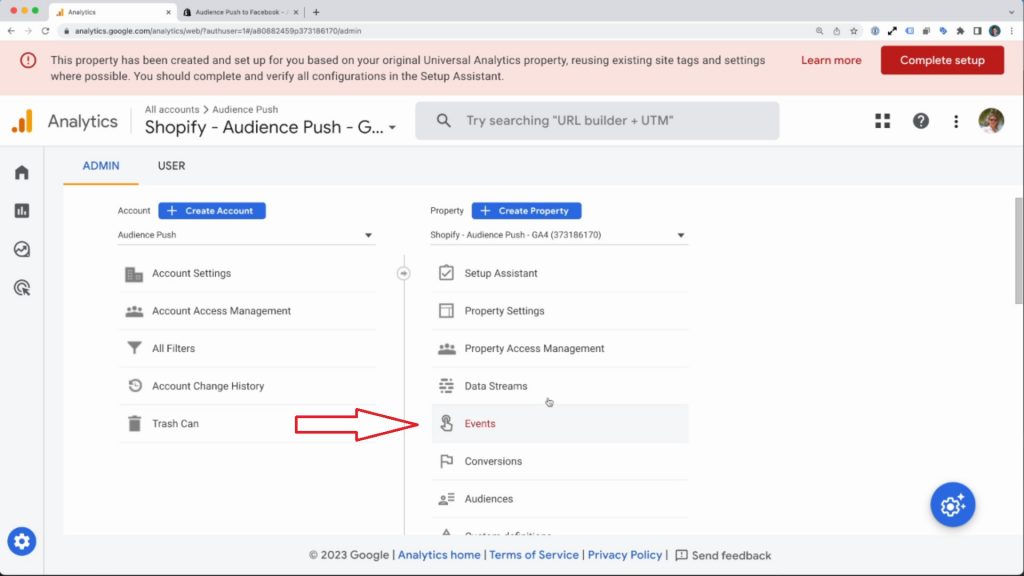Image resolution: width=1024 pixels, height=576 pixels.
Task: Click the Create Property button
Action: [526, 211]
